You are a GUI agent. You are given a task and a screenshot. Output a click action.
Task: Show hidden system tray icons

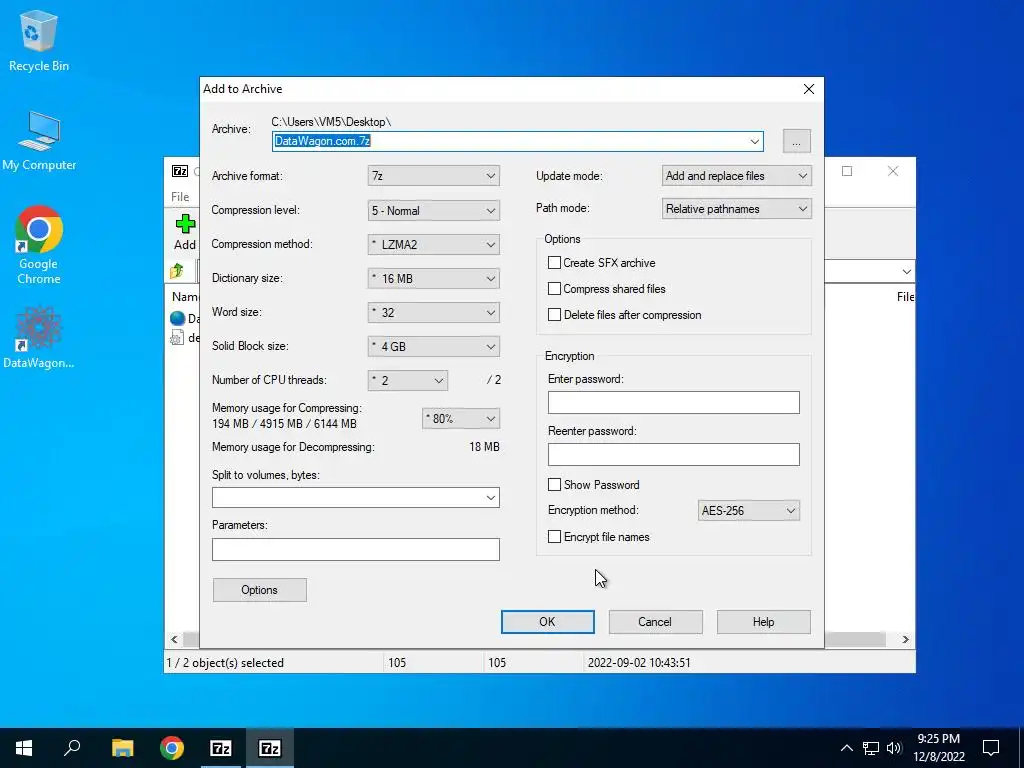846,748
